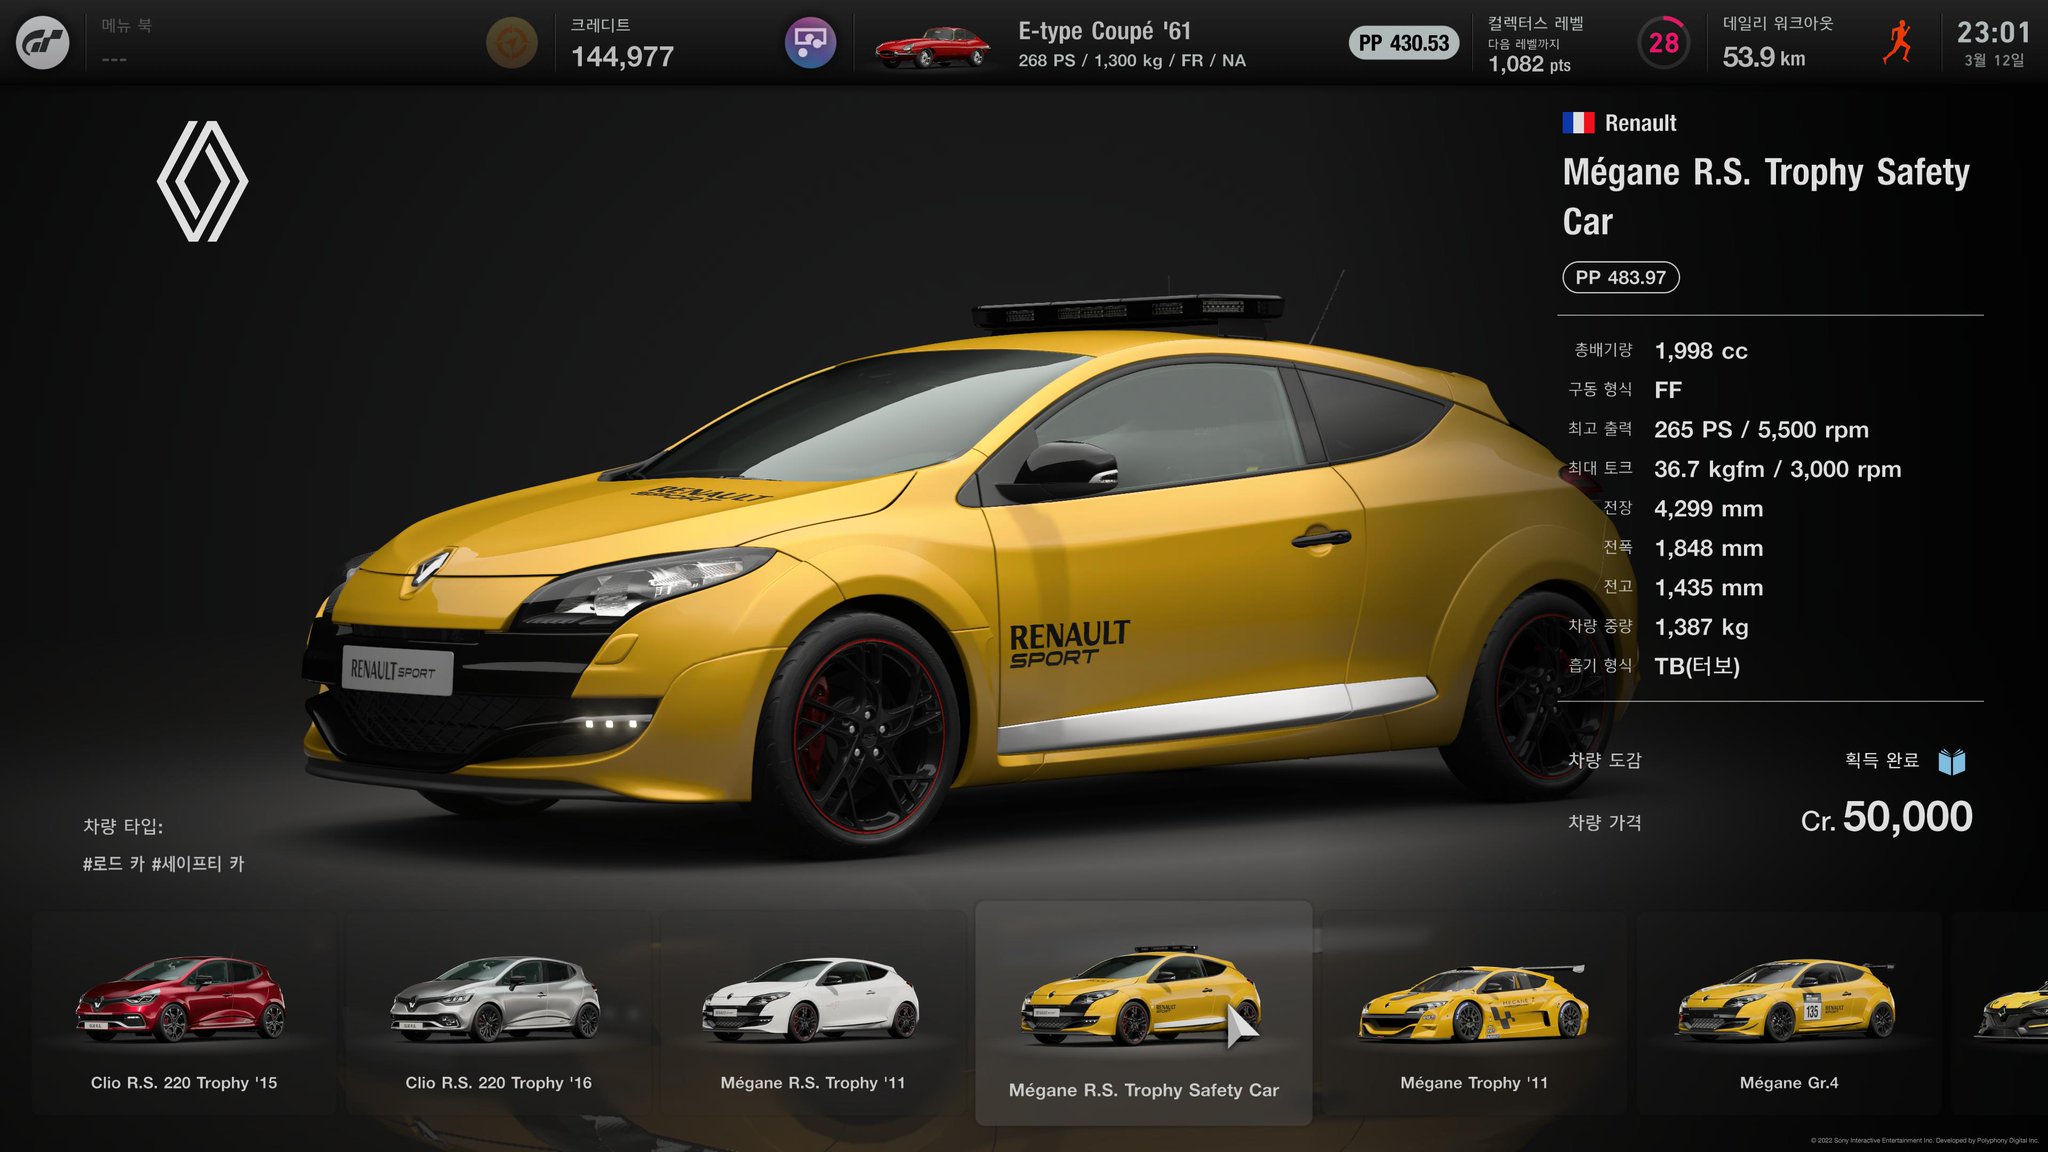Click the 144,977 credits value
The image size is (2048, 1152).
click(x=622, y=57)
